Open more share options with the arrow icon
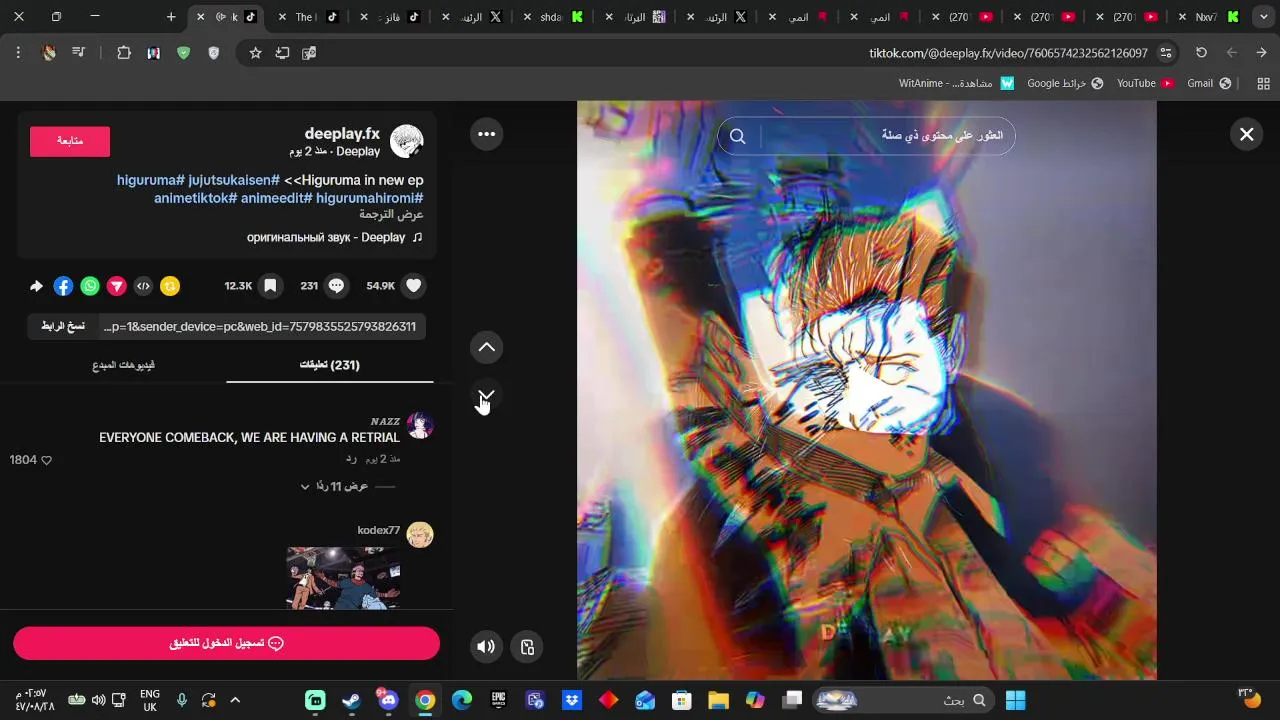 [x=36, y=286]
